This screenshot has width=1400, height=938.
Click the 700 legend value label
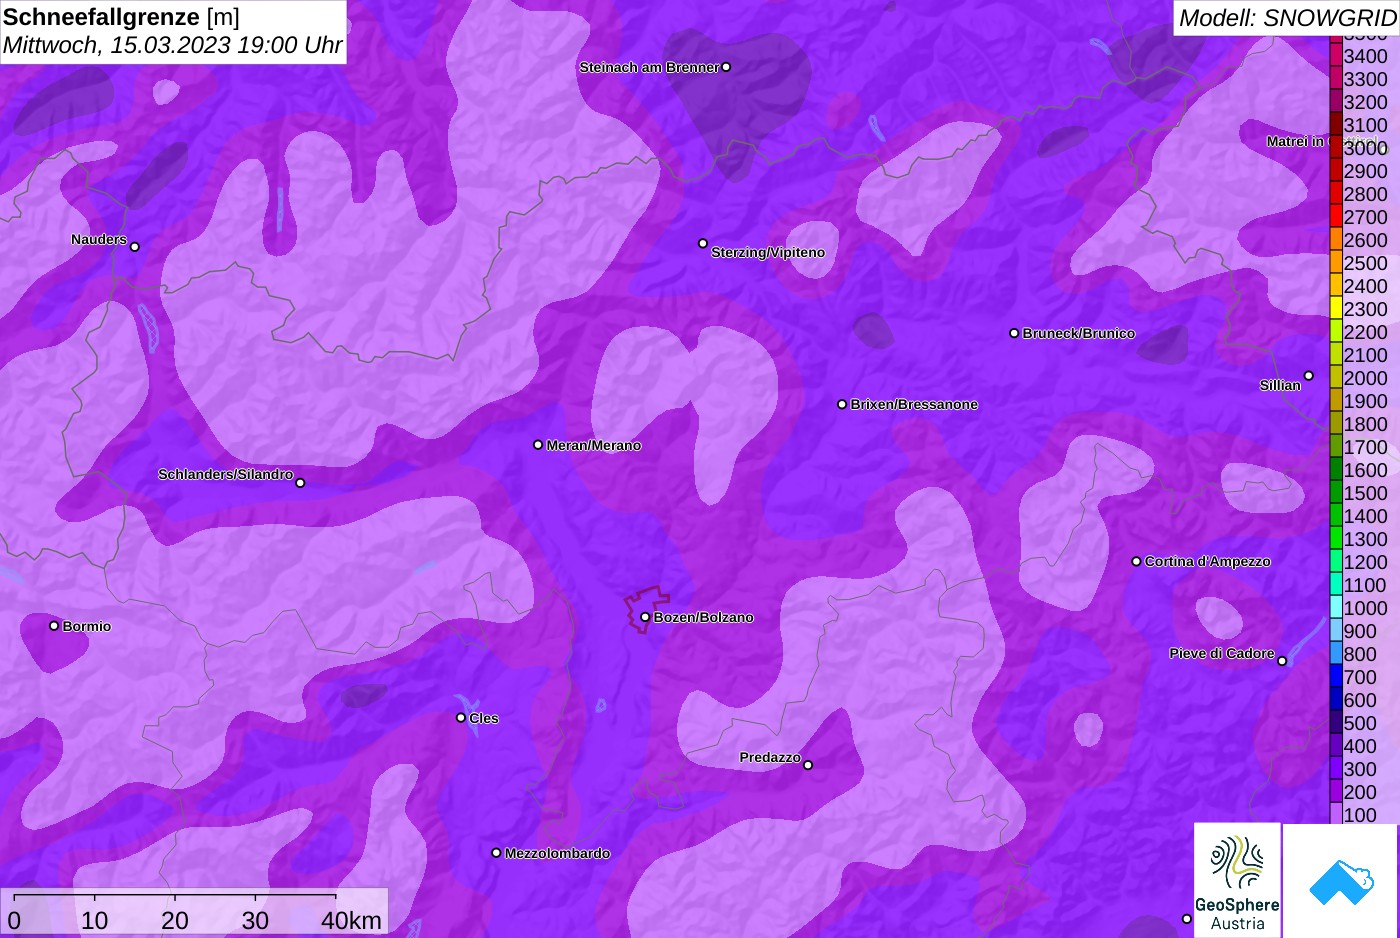tap(1360, 677)
